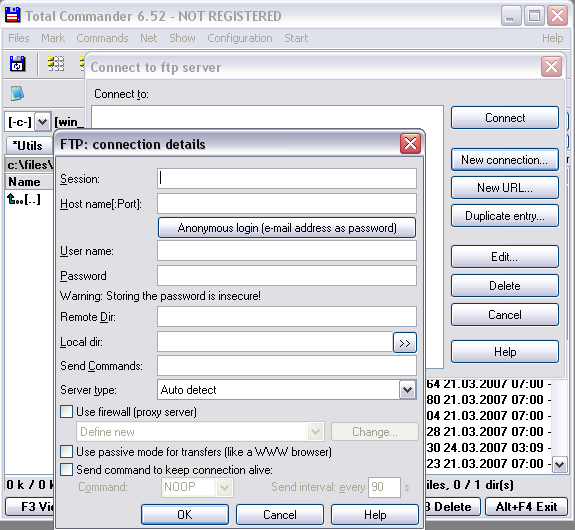This screenshot has width=575, height=530.
Task: Click the Name column header
Action: click(x=29, y=182)
